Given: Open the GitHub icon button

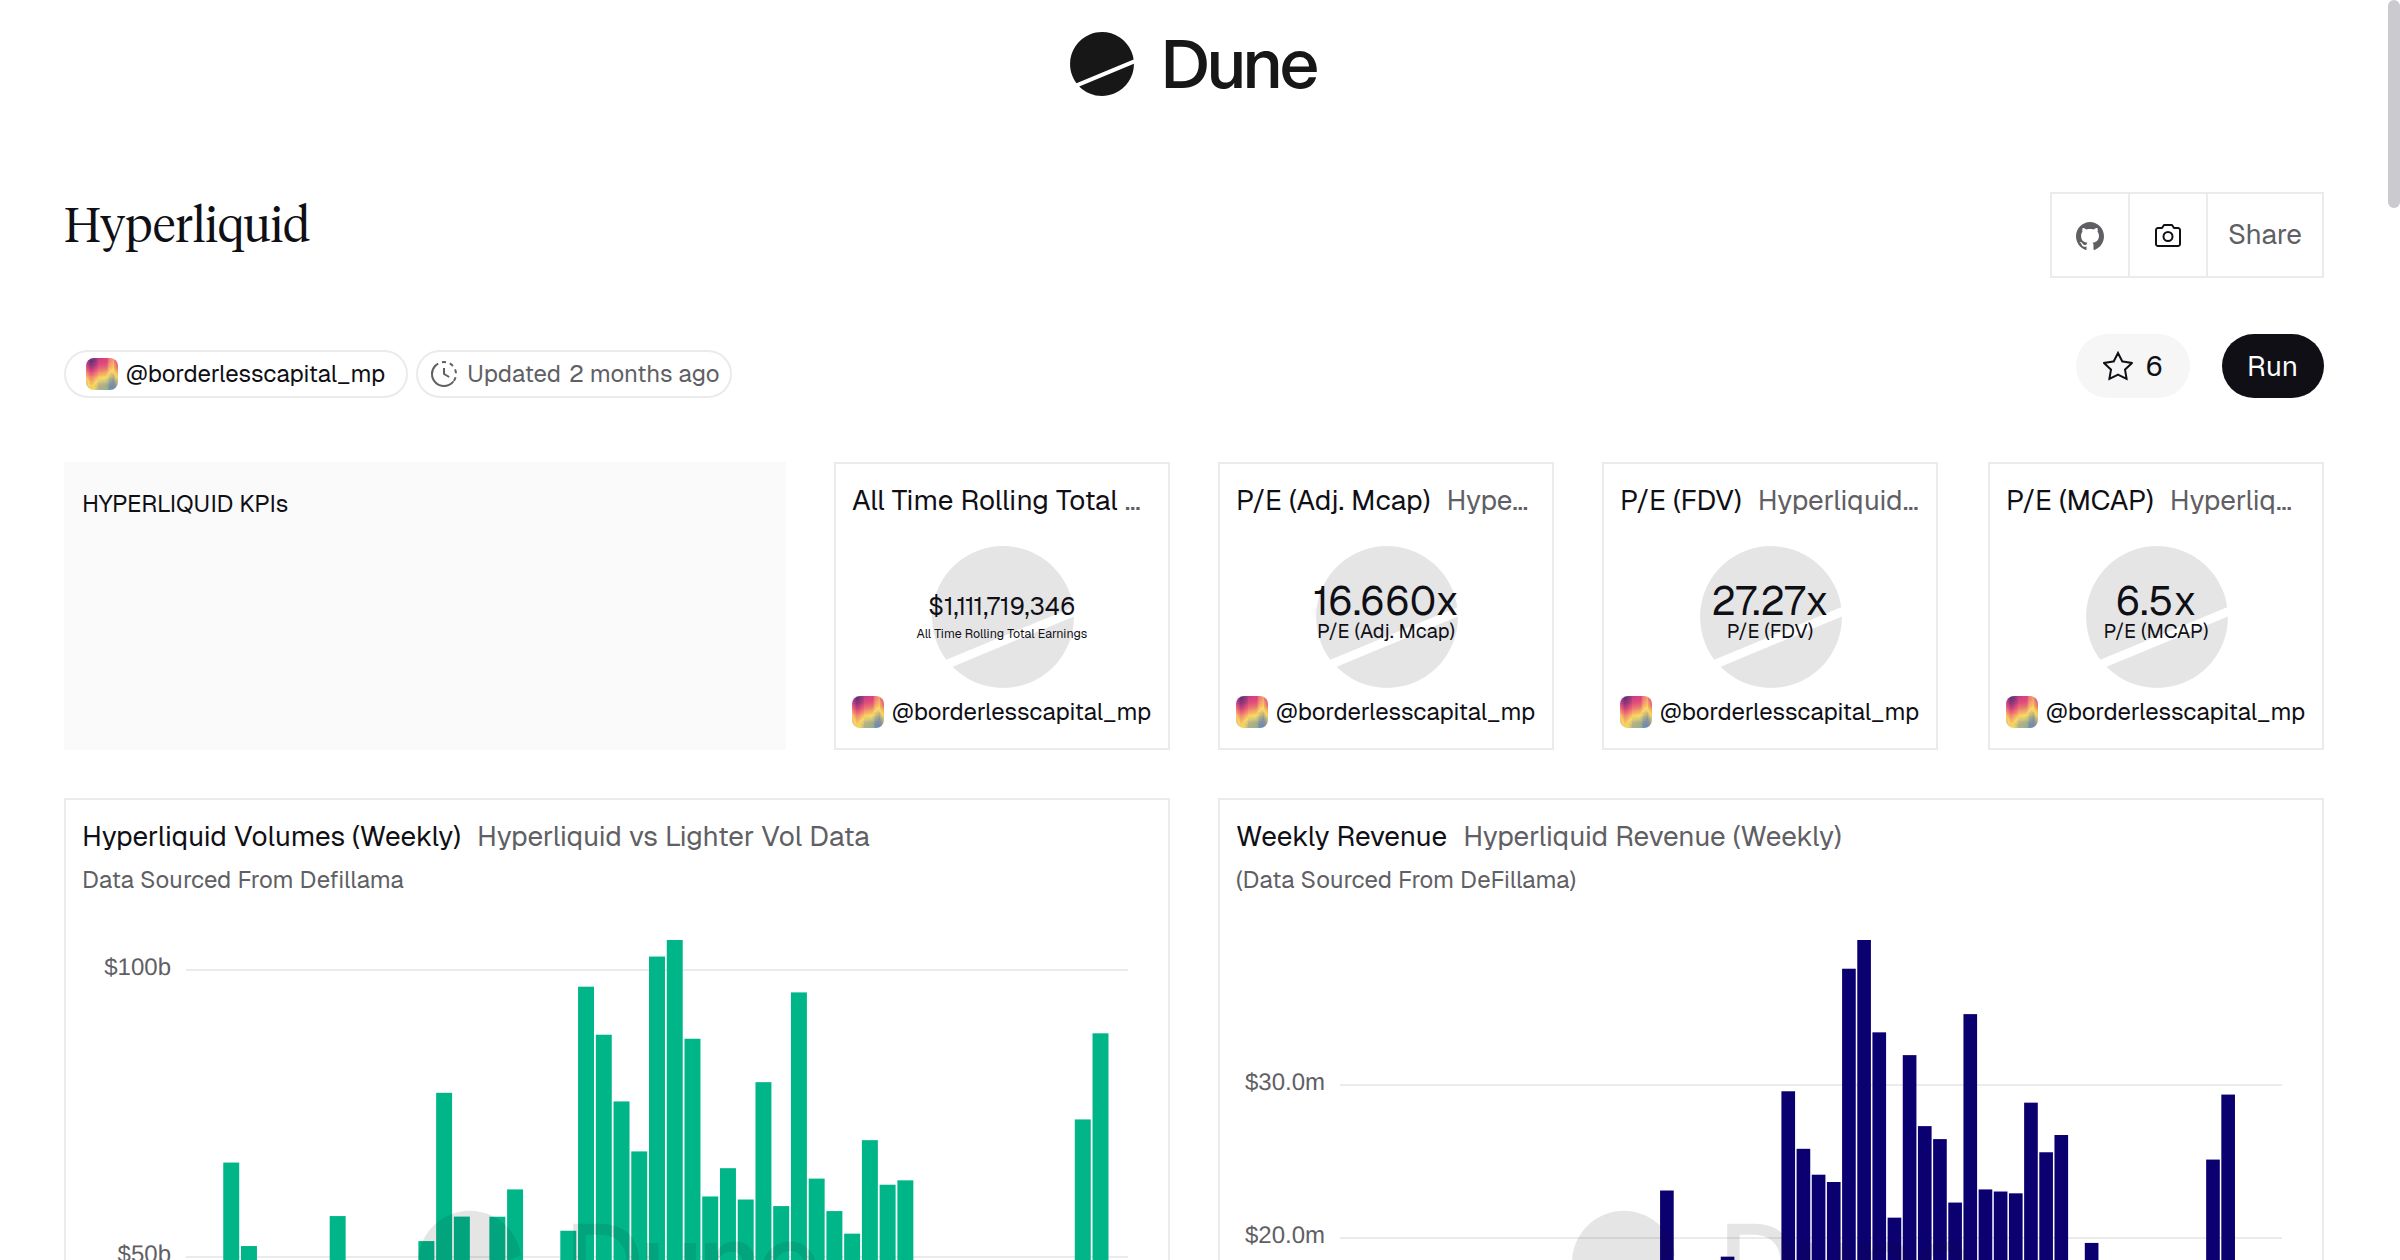Looking at the screenshot, I should click(2089, 236).
